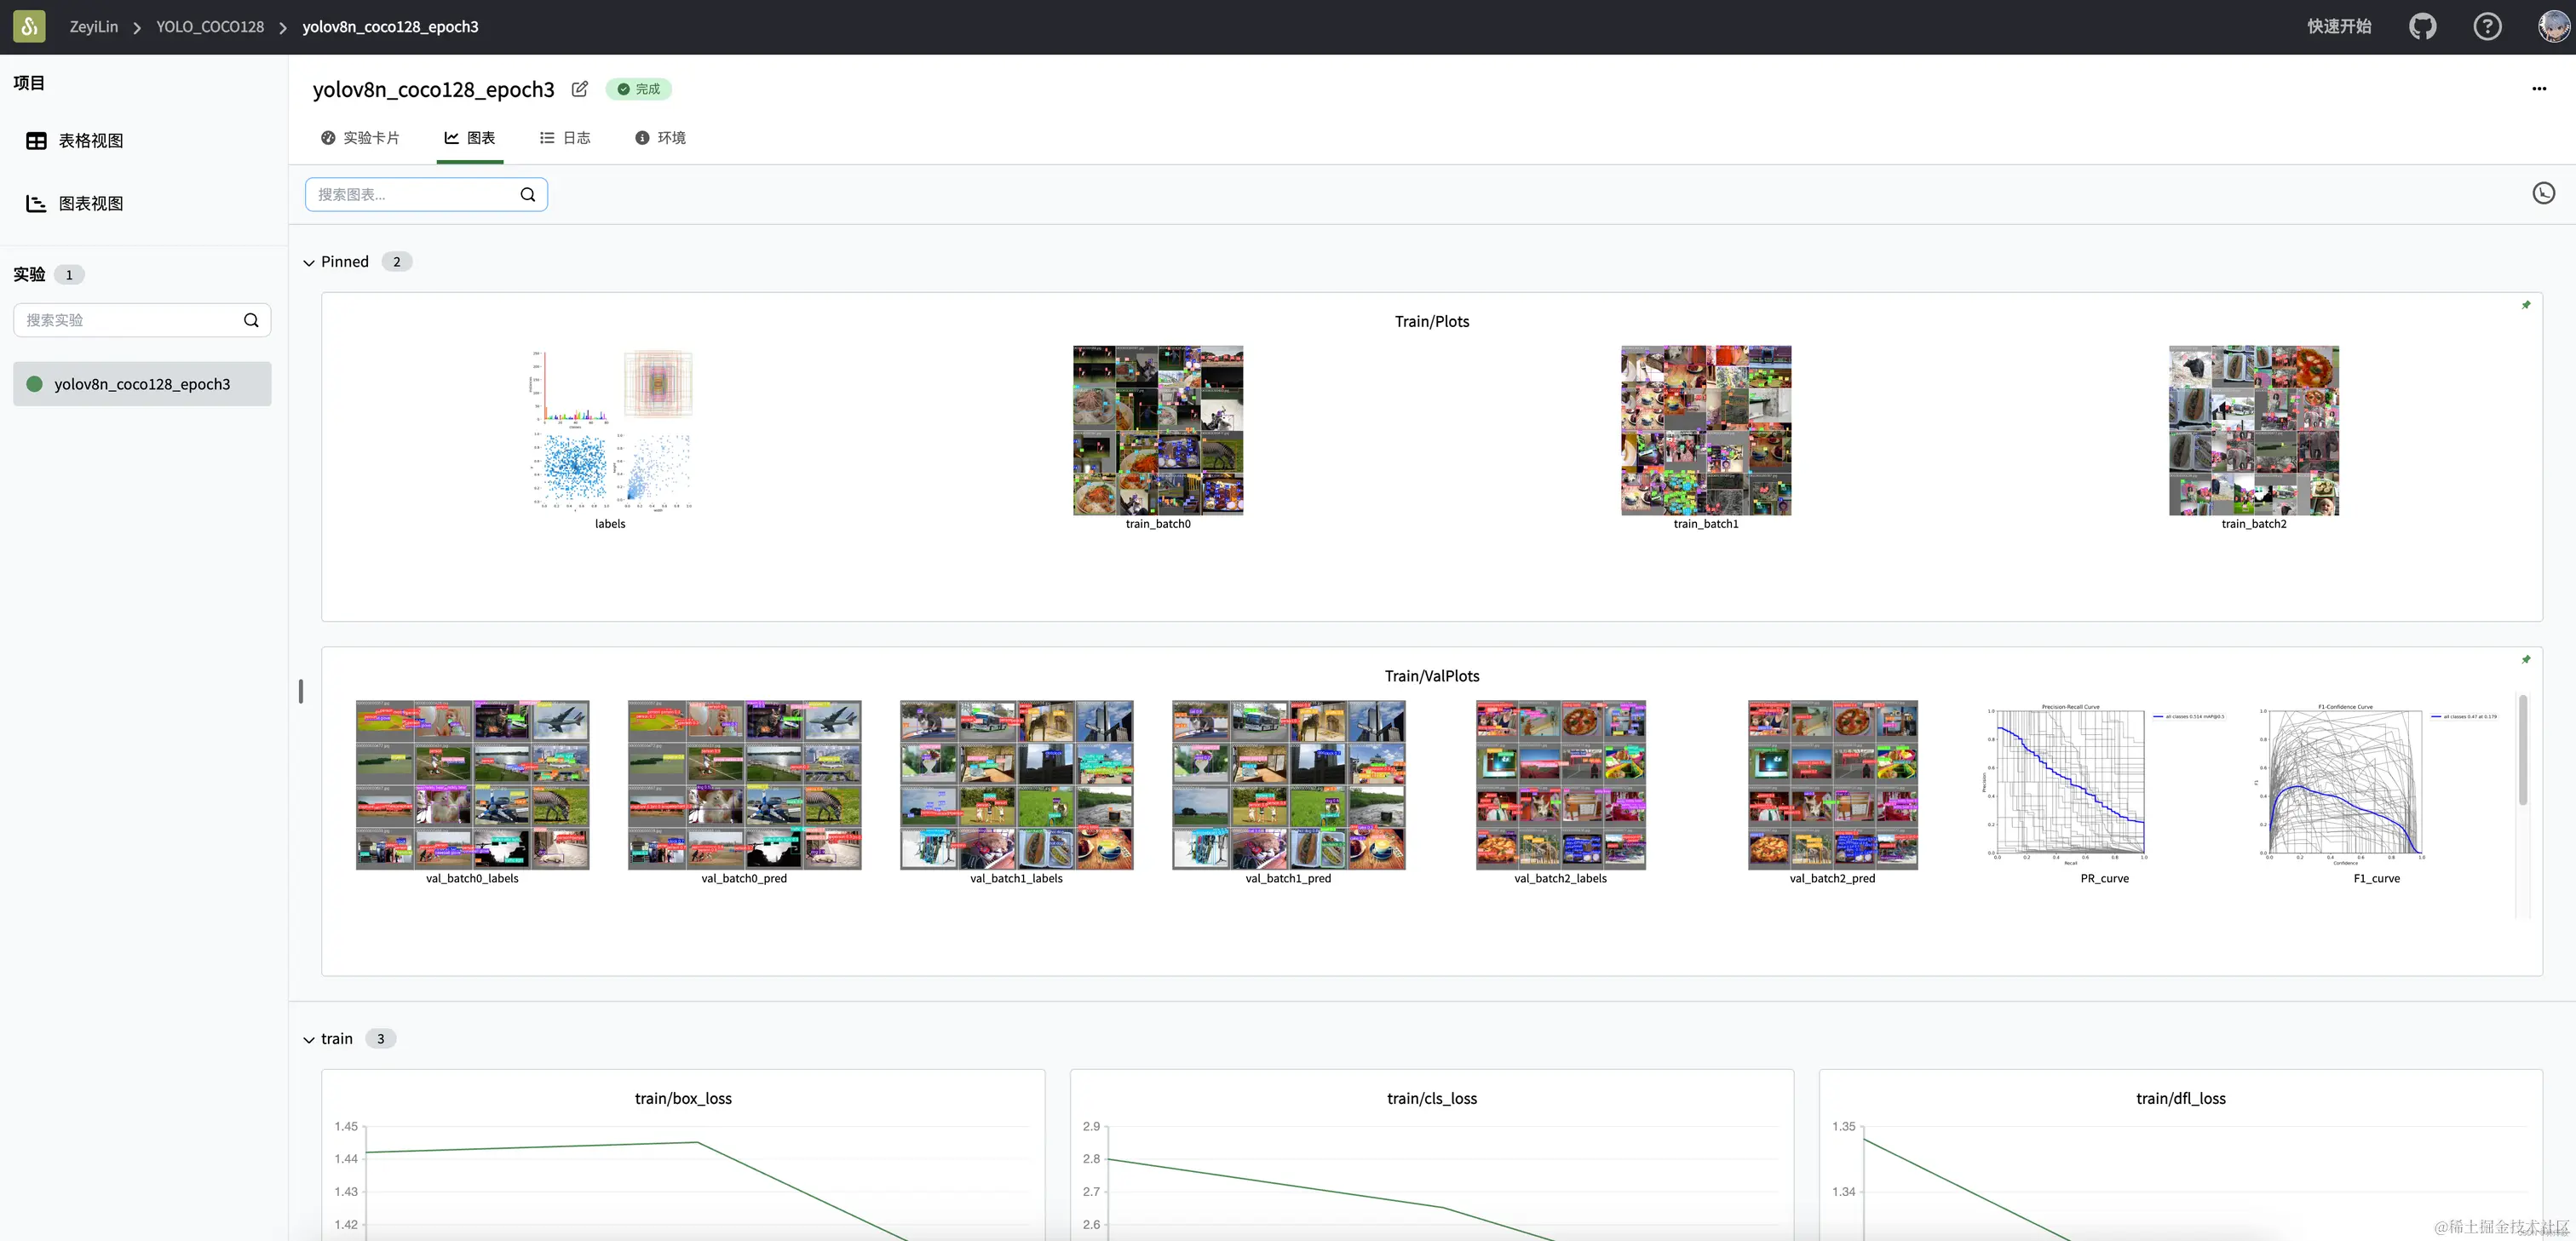Image resolution: width=2576 pixels, height=1241 pixels.
Task: Click 快速开始 link in header
Action: [x=2339, y=26]
